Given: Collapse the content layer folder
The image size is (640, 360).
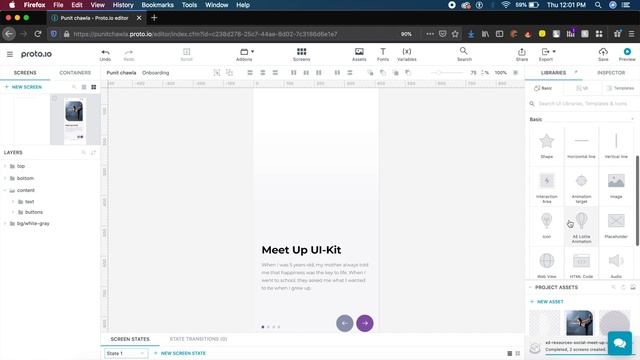Looking at the screenshot, I should click(x=5, y=190).
